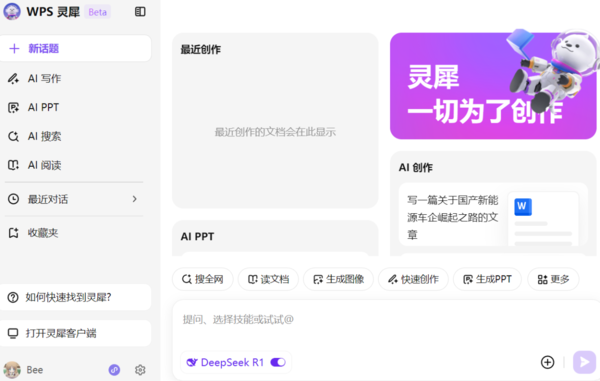Collapse the sidebar with the panel icon

[140, 12]
